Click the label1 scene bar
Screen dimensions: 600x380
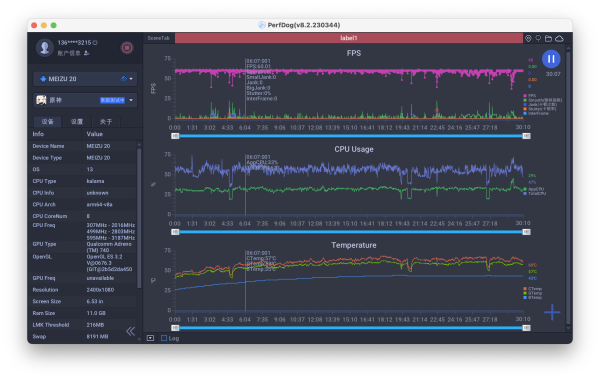[x=349, y=38]
